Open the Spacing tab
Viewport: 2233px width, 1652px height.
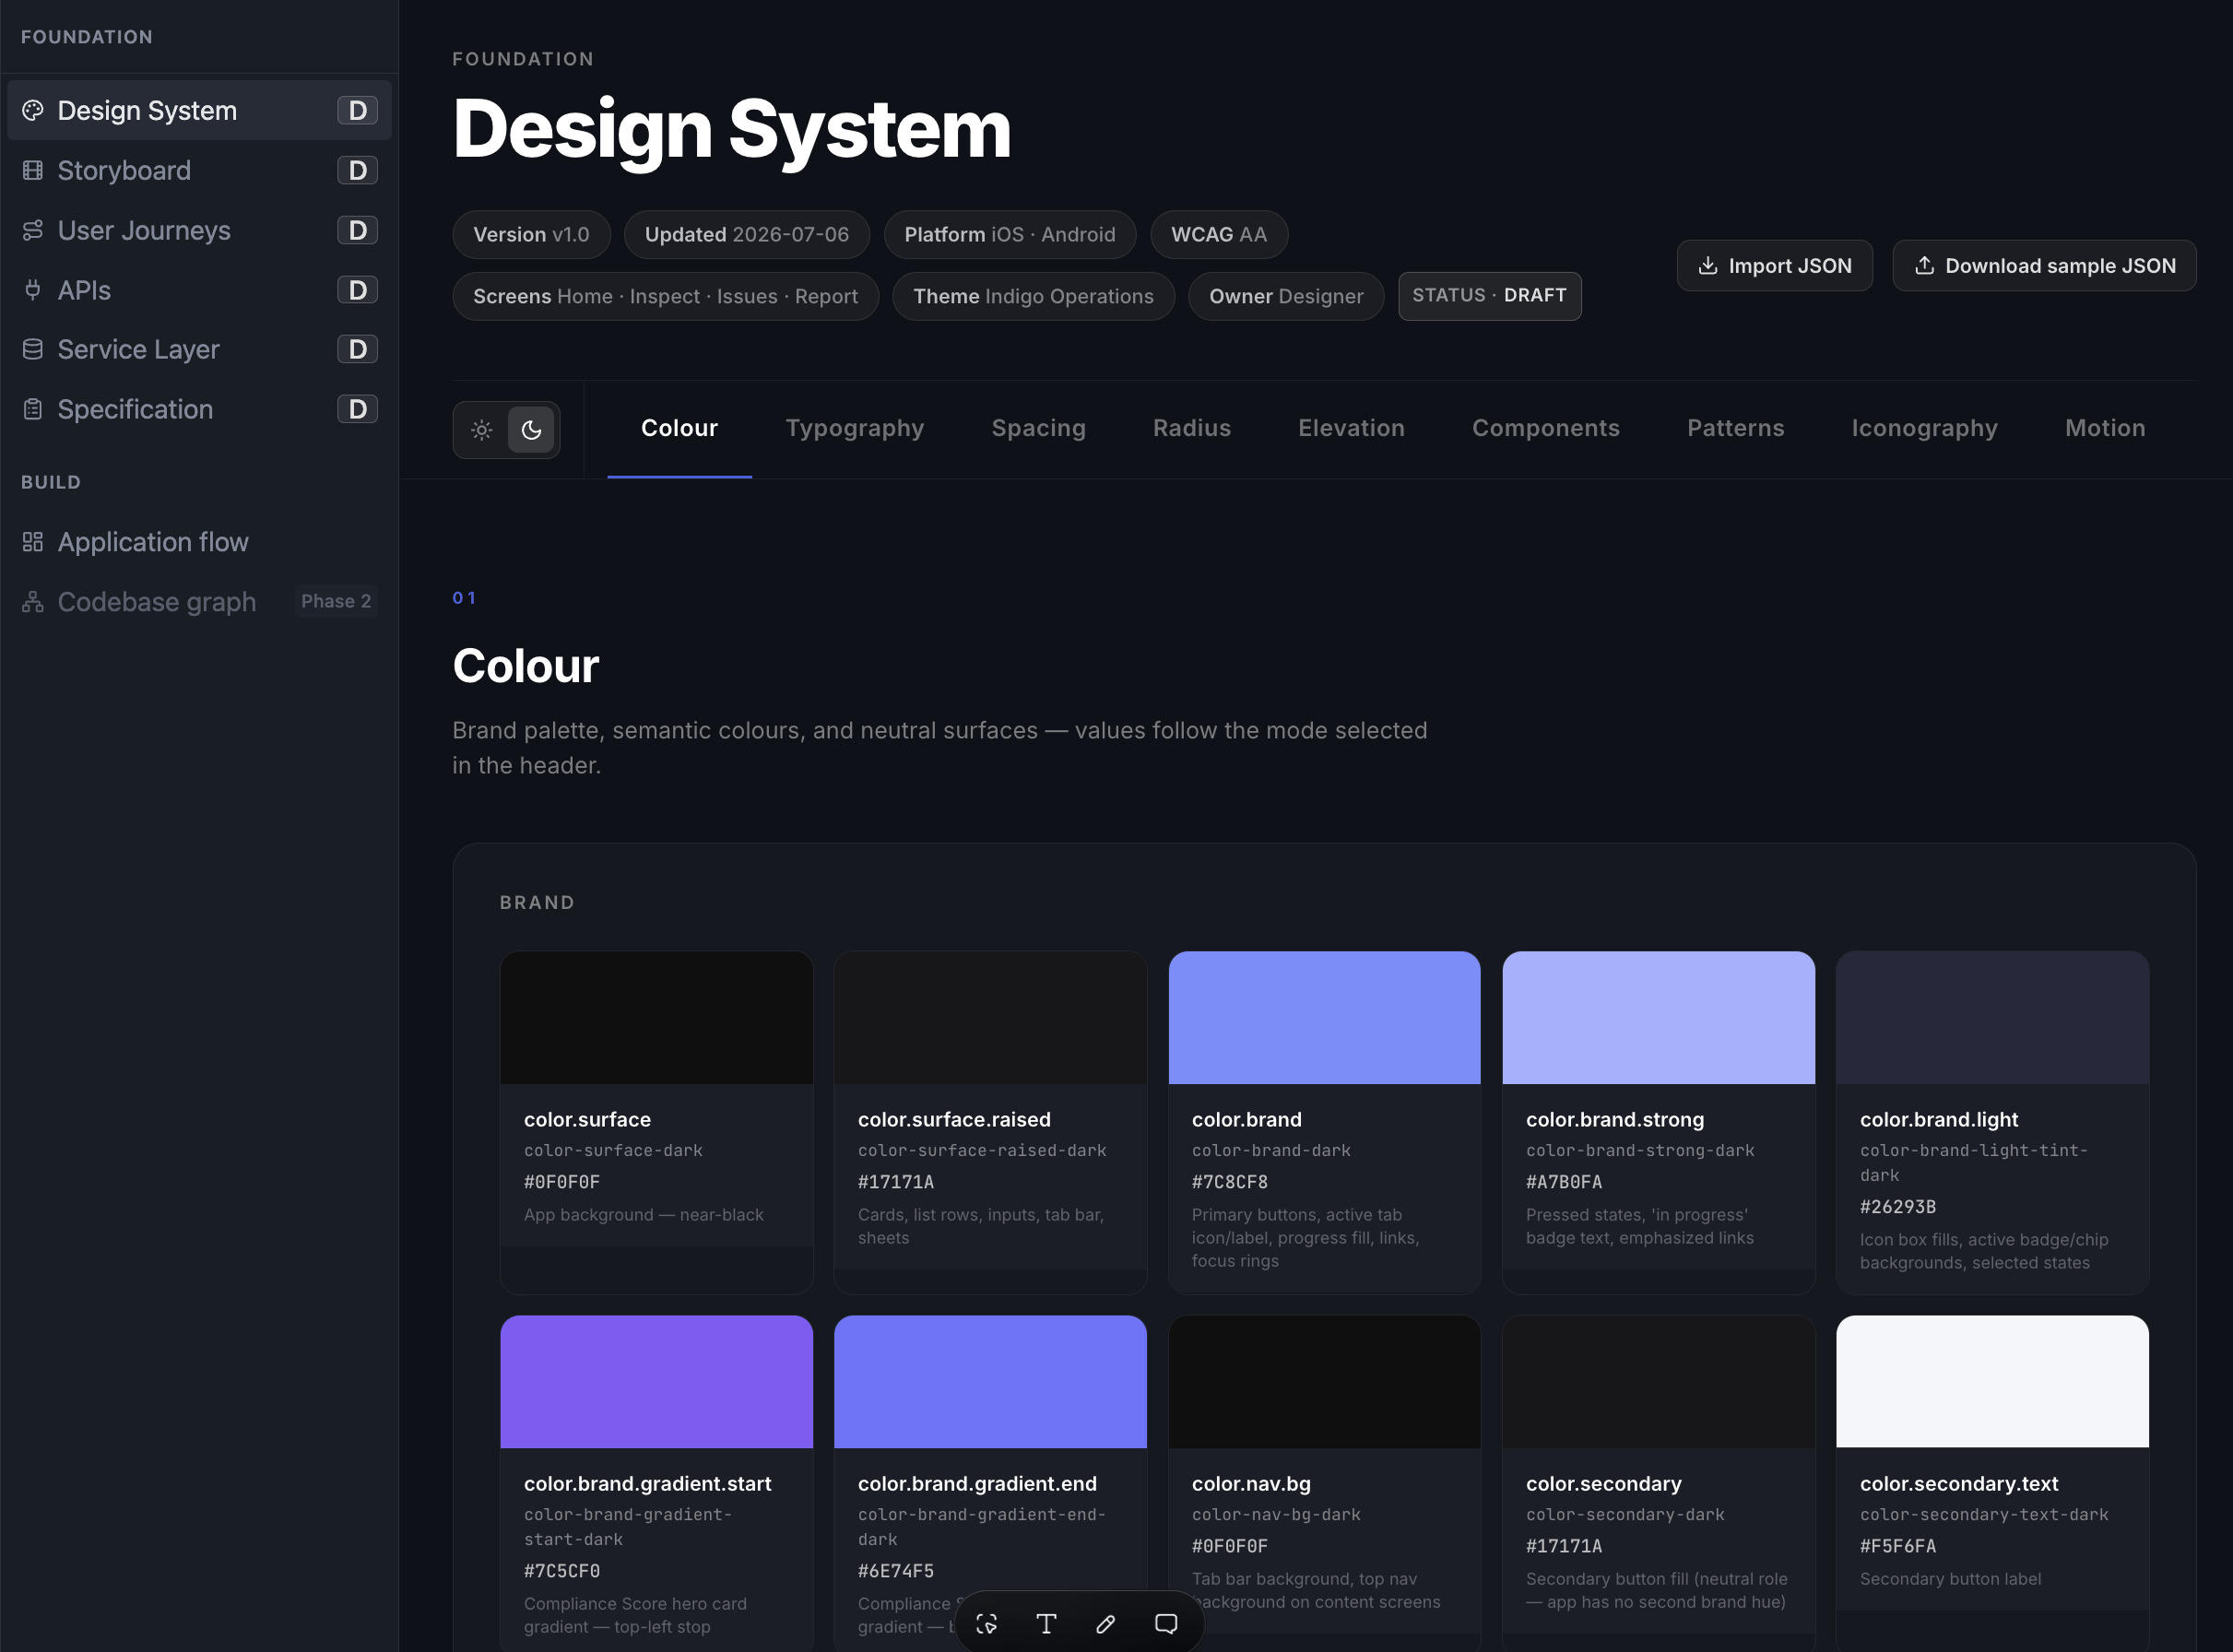[x=1038, y=429]
